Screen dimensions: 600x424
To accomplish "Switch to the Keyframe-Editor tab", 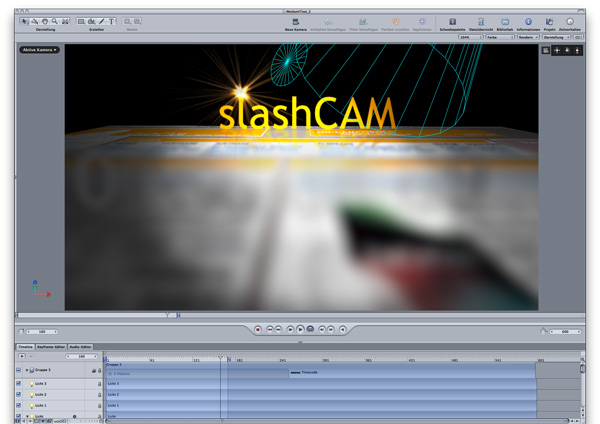I will [x=51, y=347].
